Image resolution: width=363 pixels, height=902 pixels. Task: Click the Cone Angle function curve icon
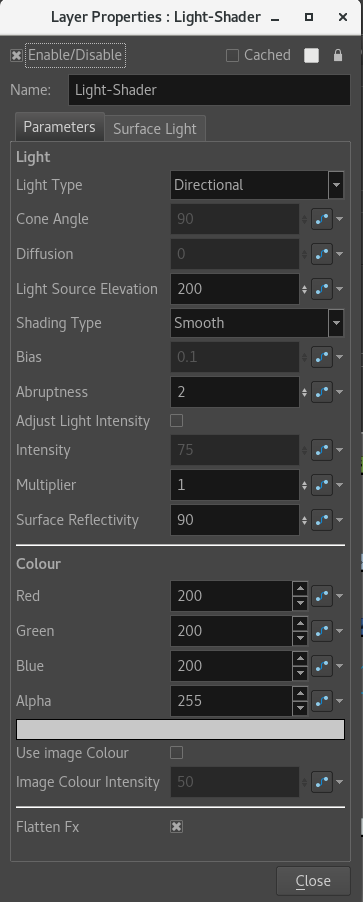click(x=322, y=219)
